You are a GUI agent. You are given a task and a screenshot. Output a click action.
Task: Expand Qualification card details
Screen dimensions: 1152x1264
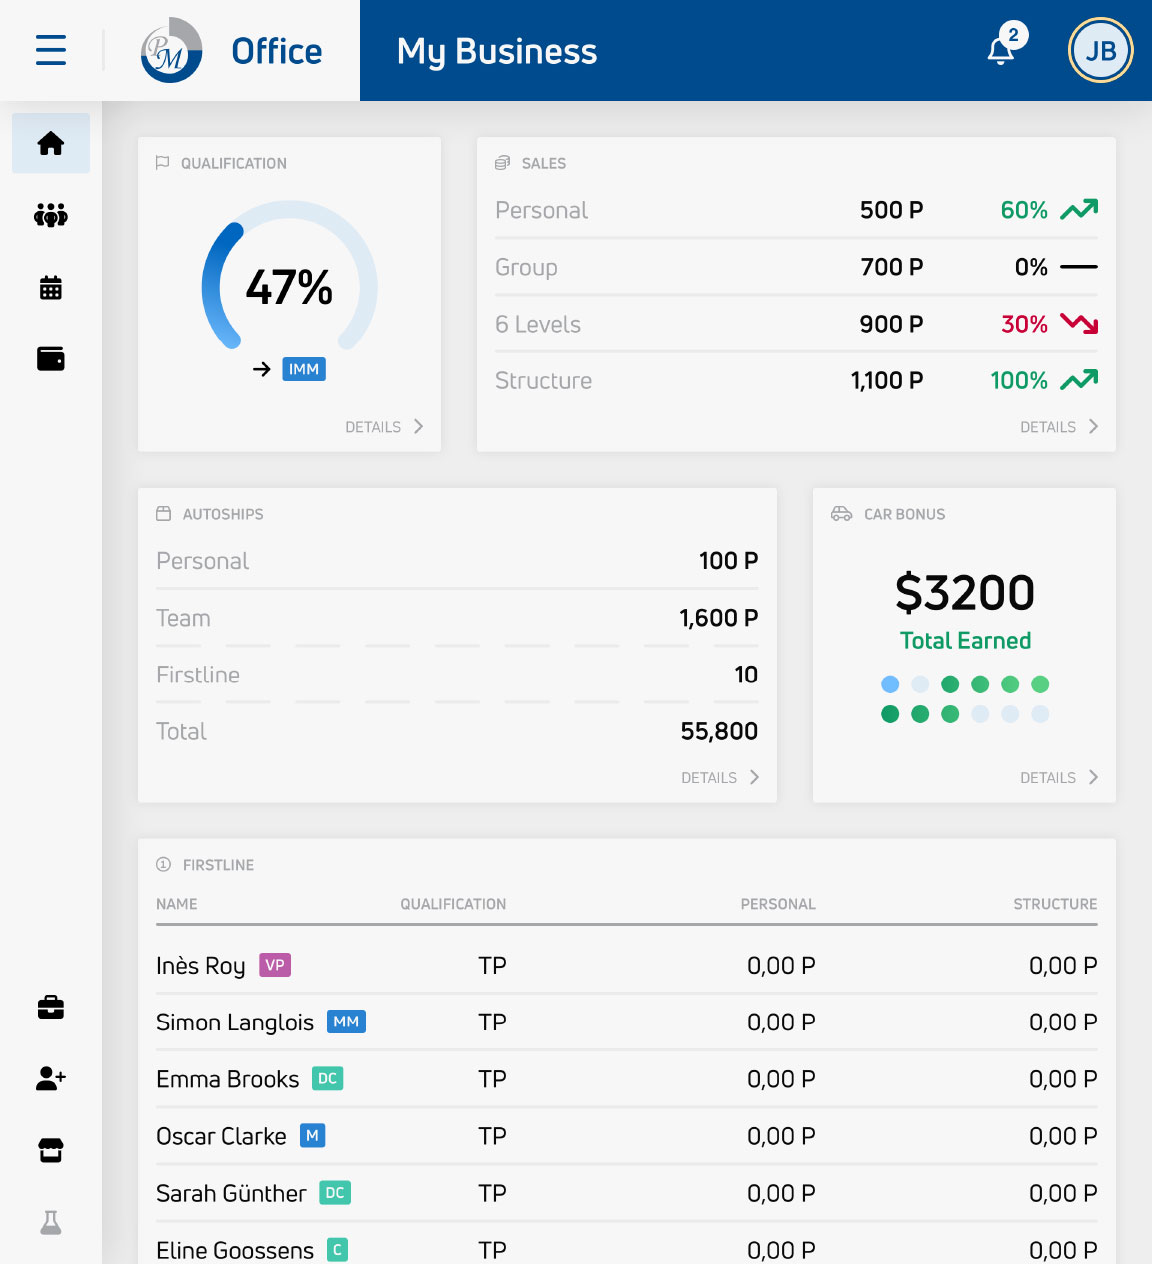(384, 427)
